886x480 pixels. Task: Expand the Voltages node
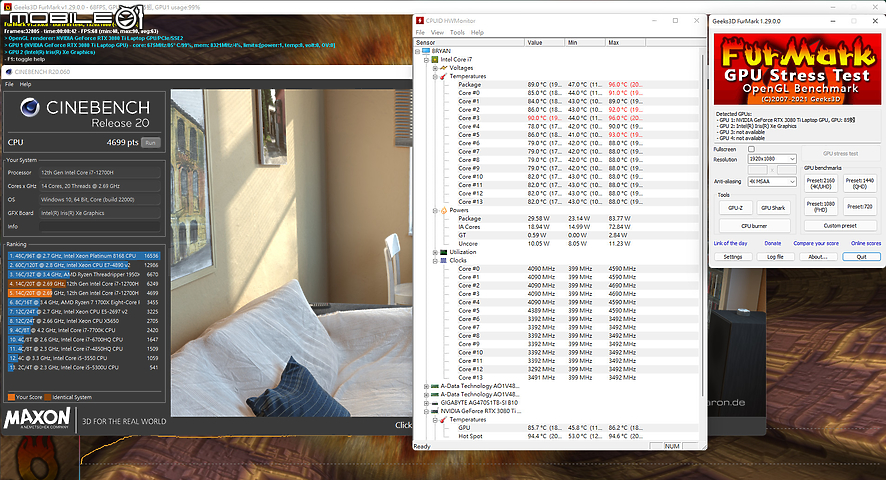(435, 68)
